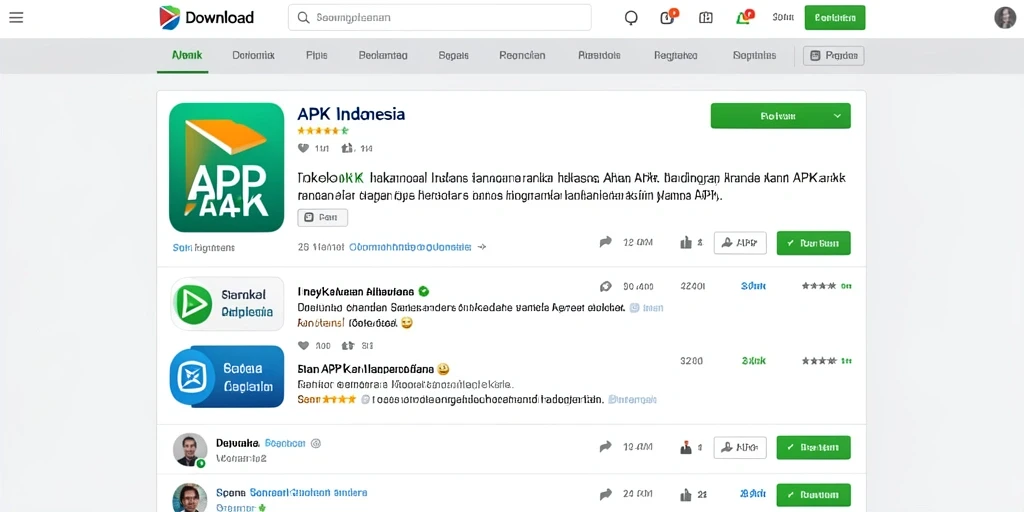Click the Download logo in the header
Viewport: 1024px width, 512px height.
click(x=206, y=18)
